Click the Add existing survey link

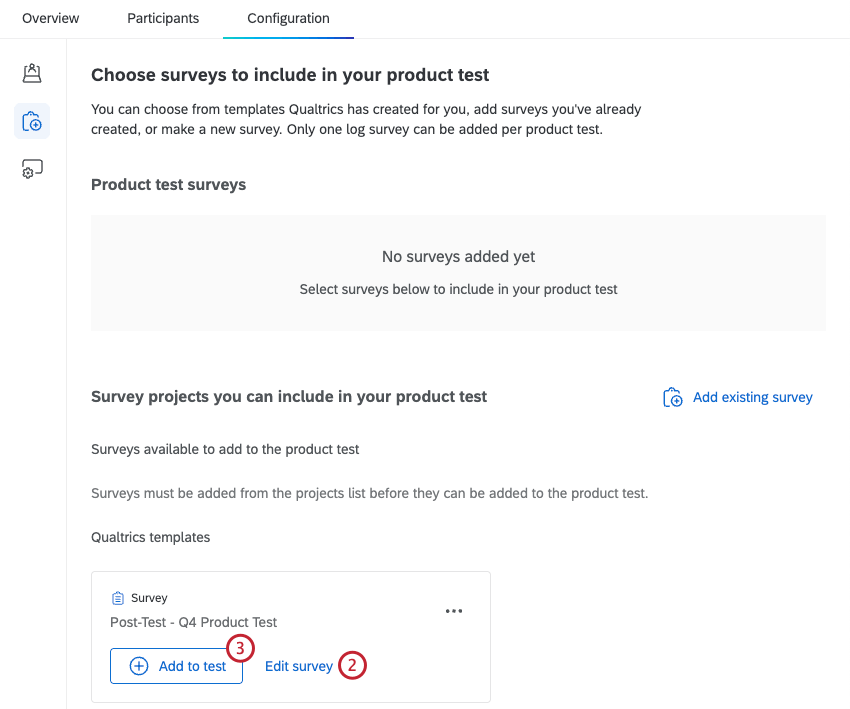point(752,397)
